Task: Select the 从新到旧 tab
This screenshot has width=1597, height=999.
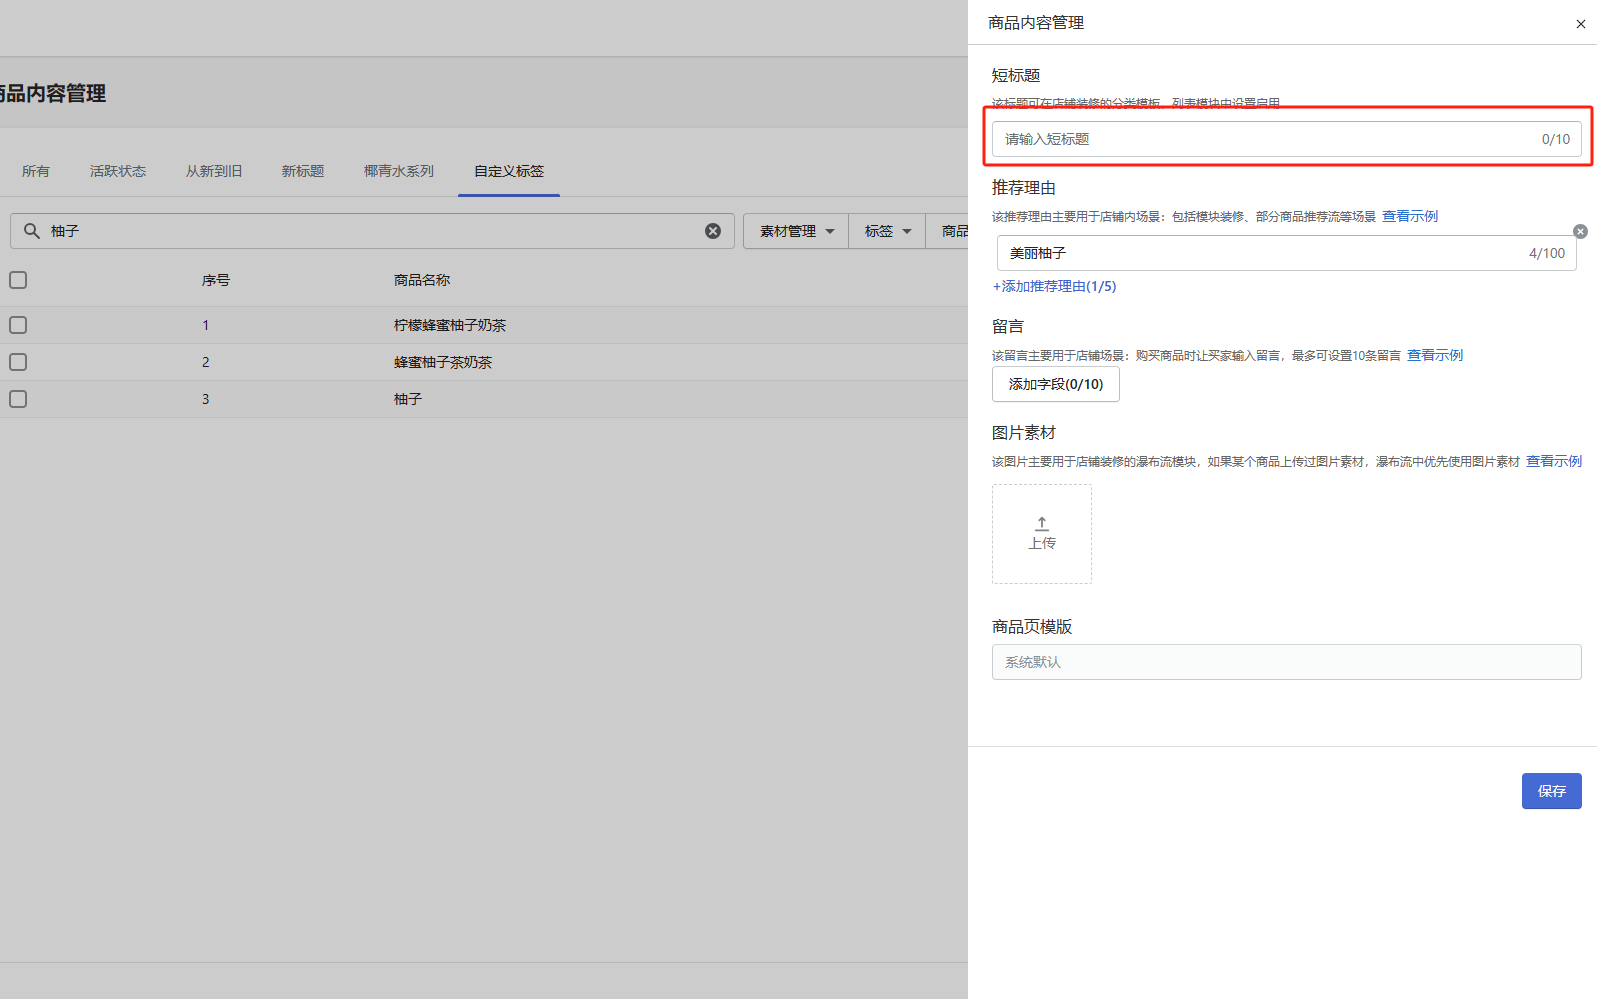Action: click(213, 171)
